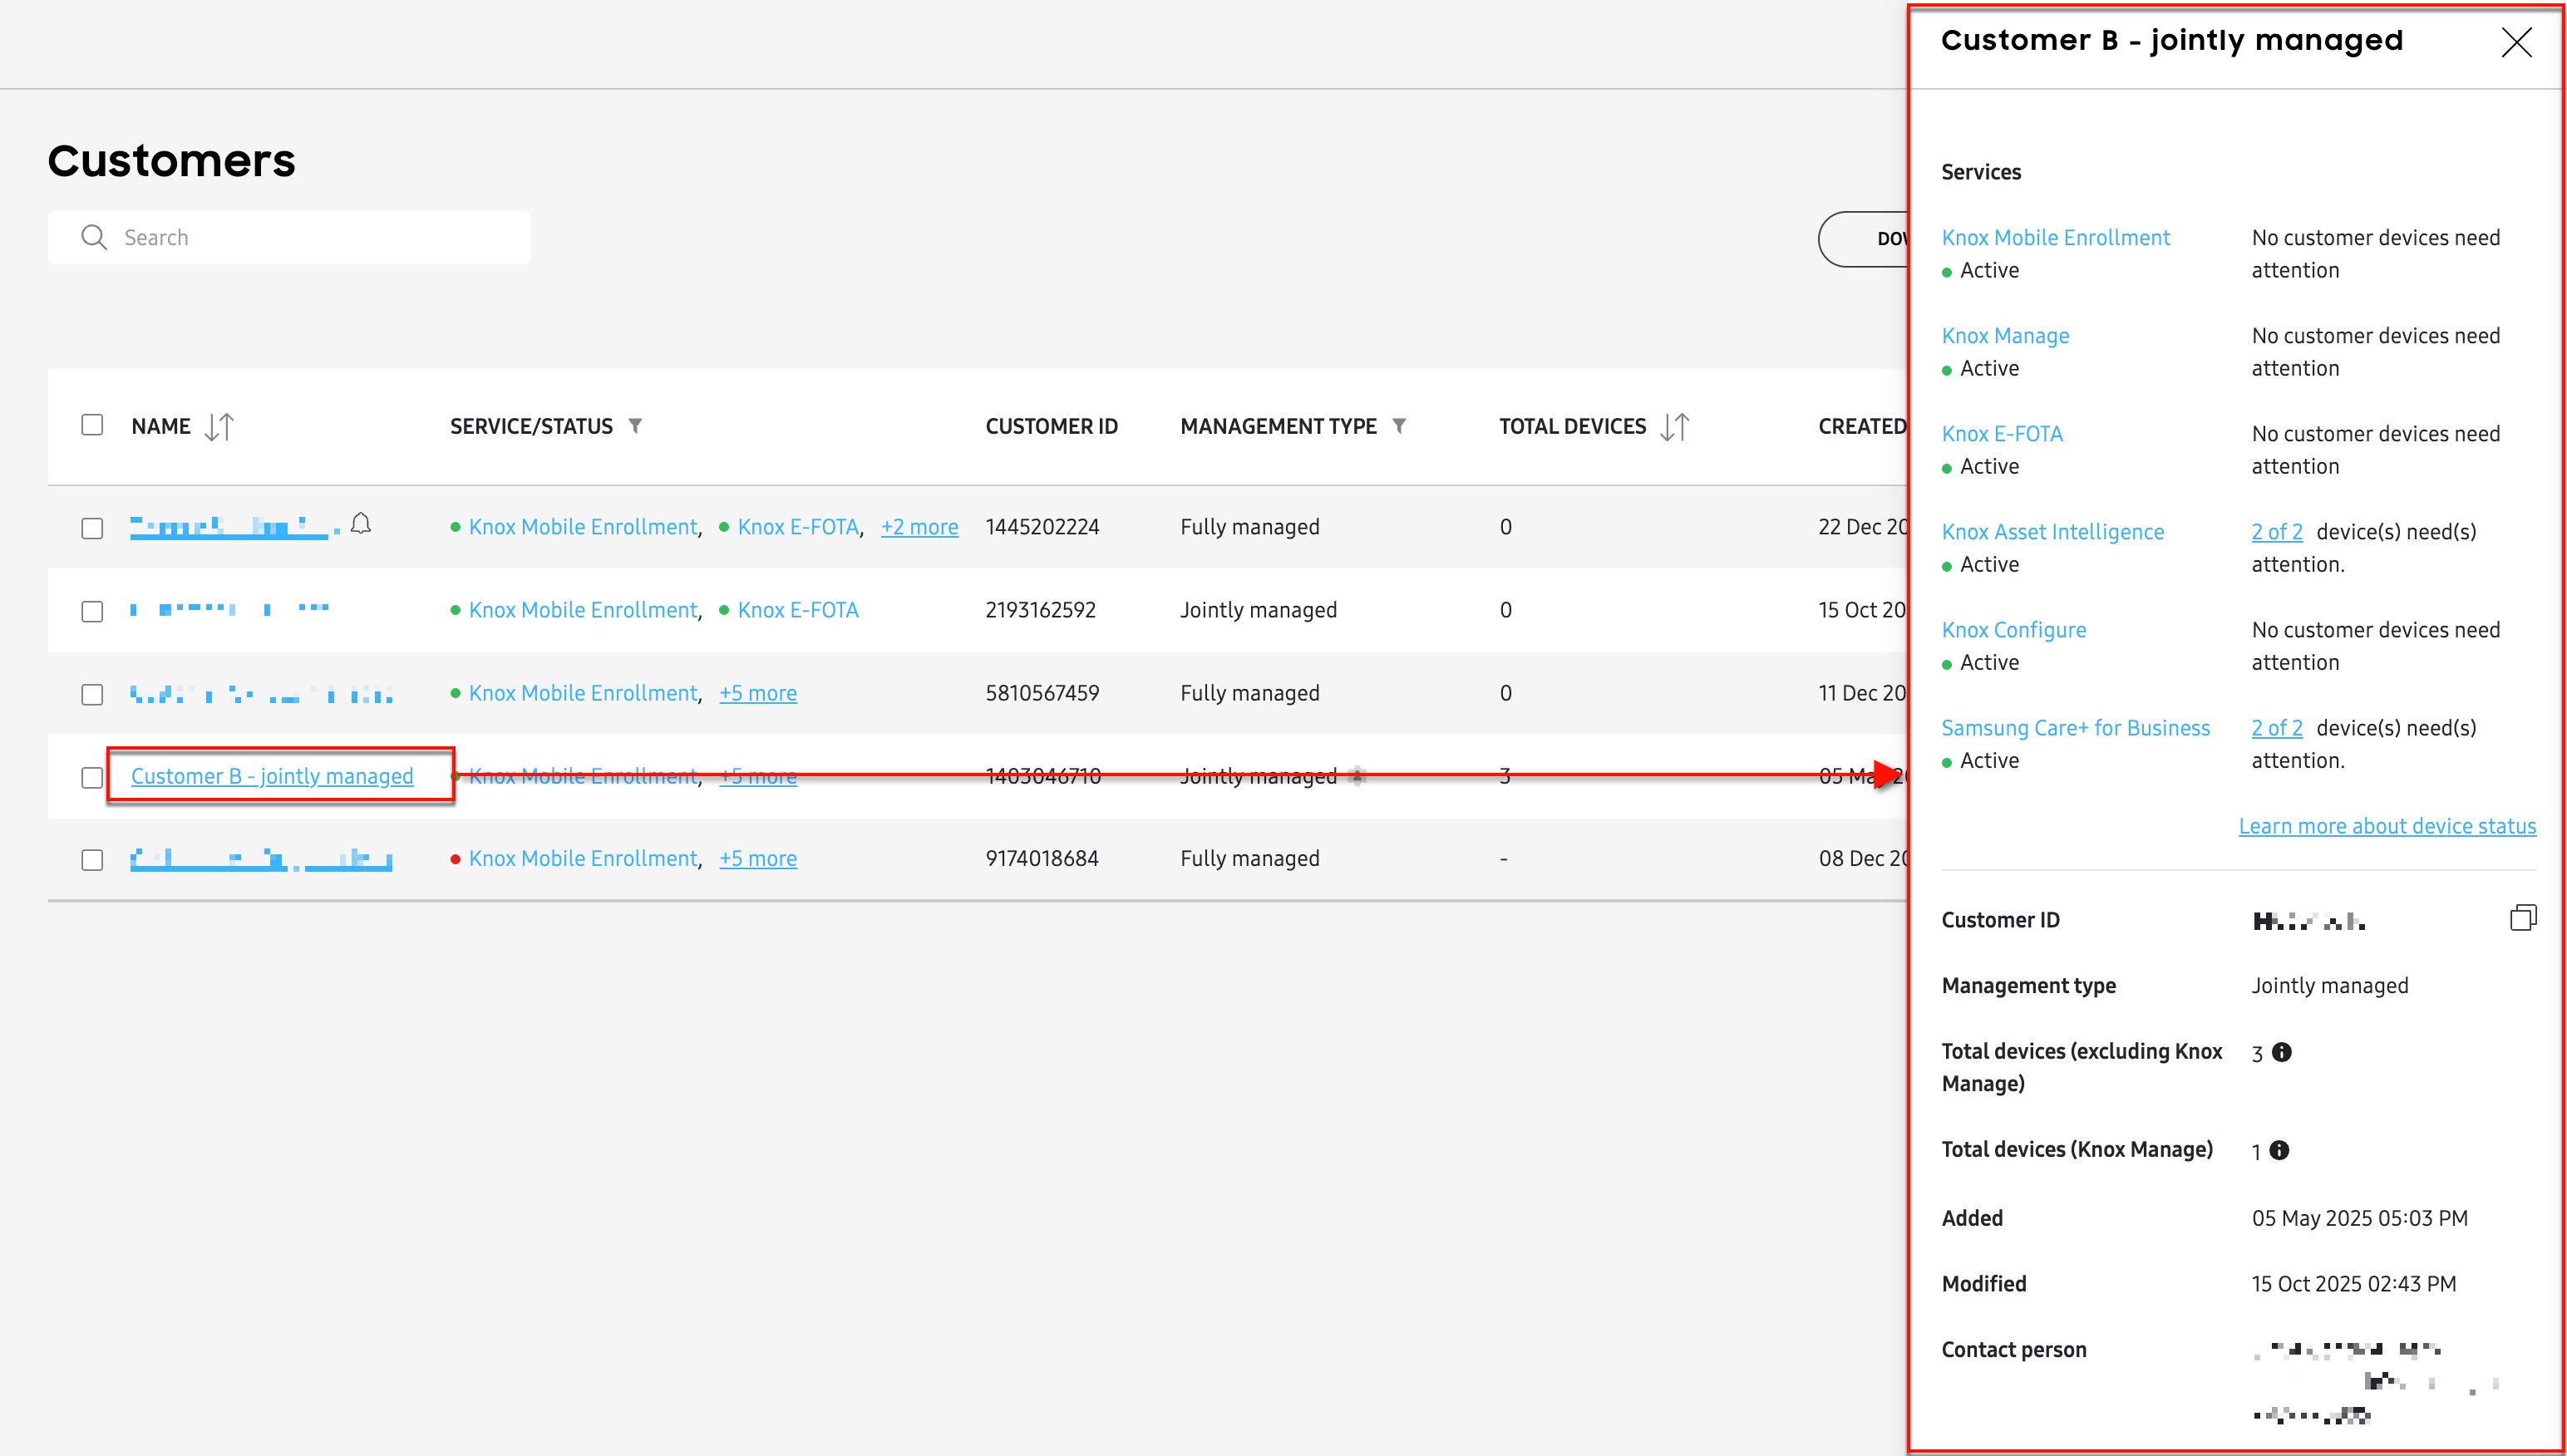Open Samsung Care+ for Business link

pyautogui.click(x=2075, y=728)
